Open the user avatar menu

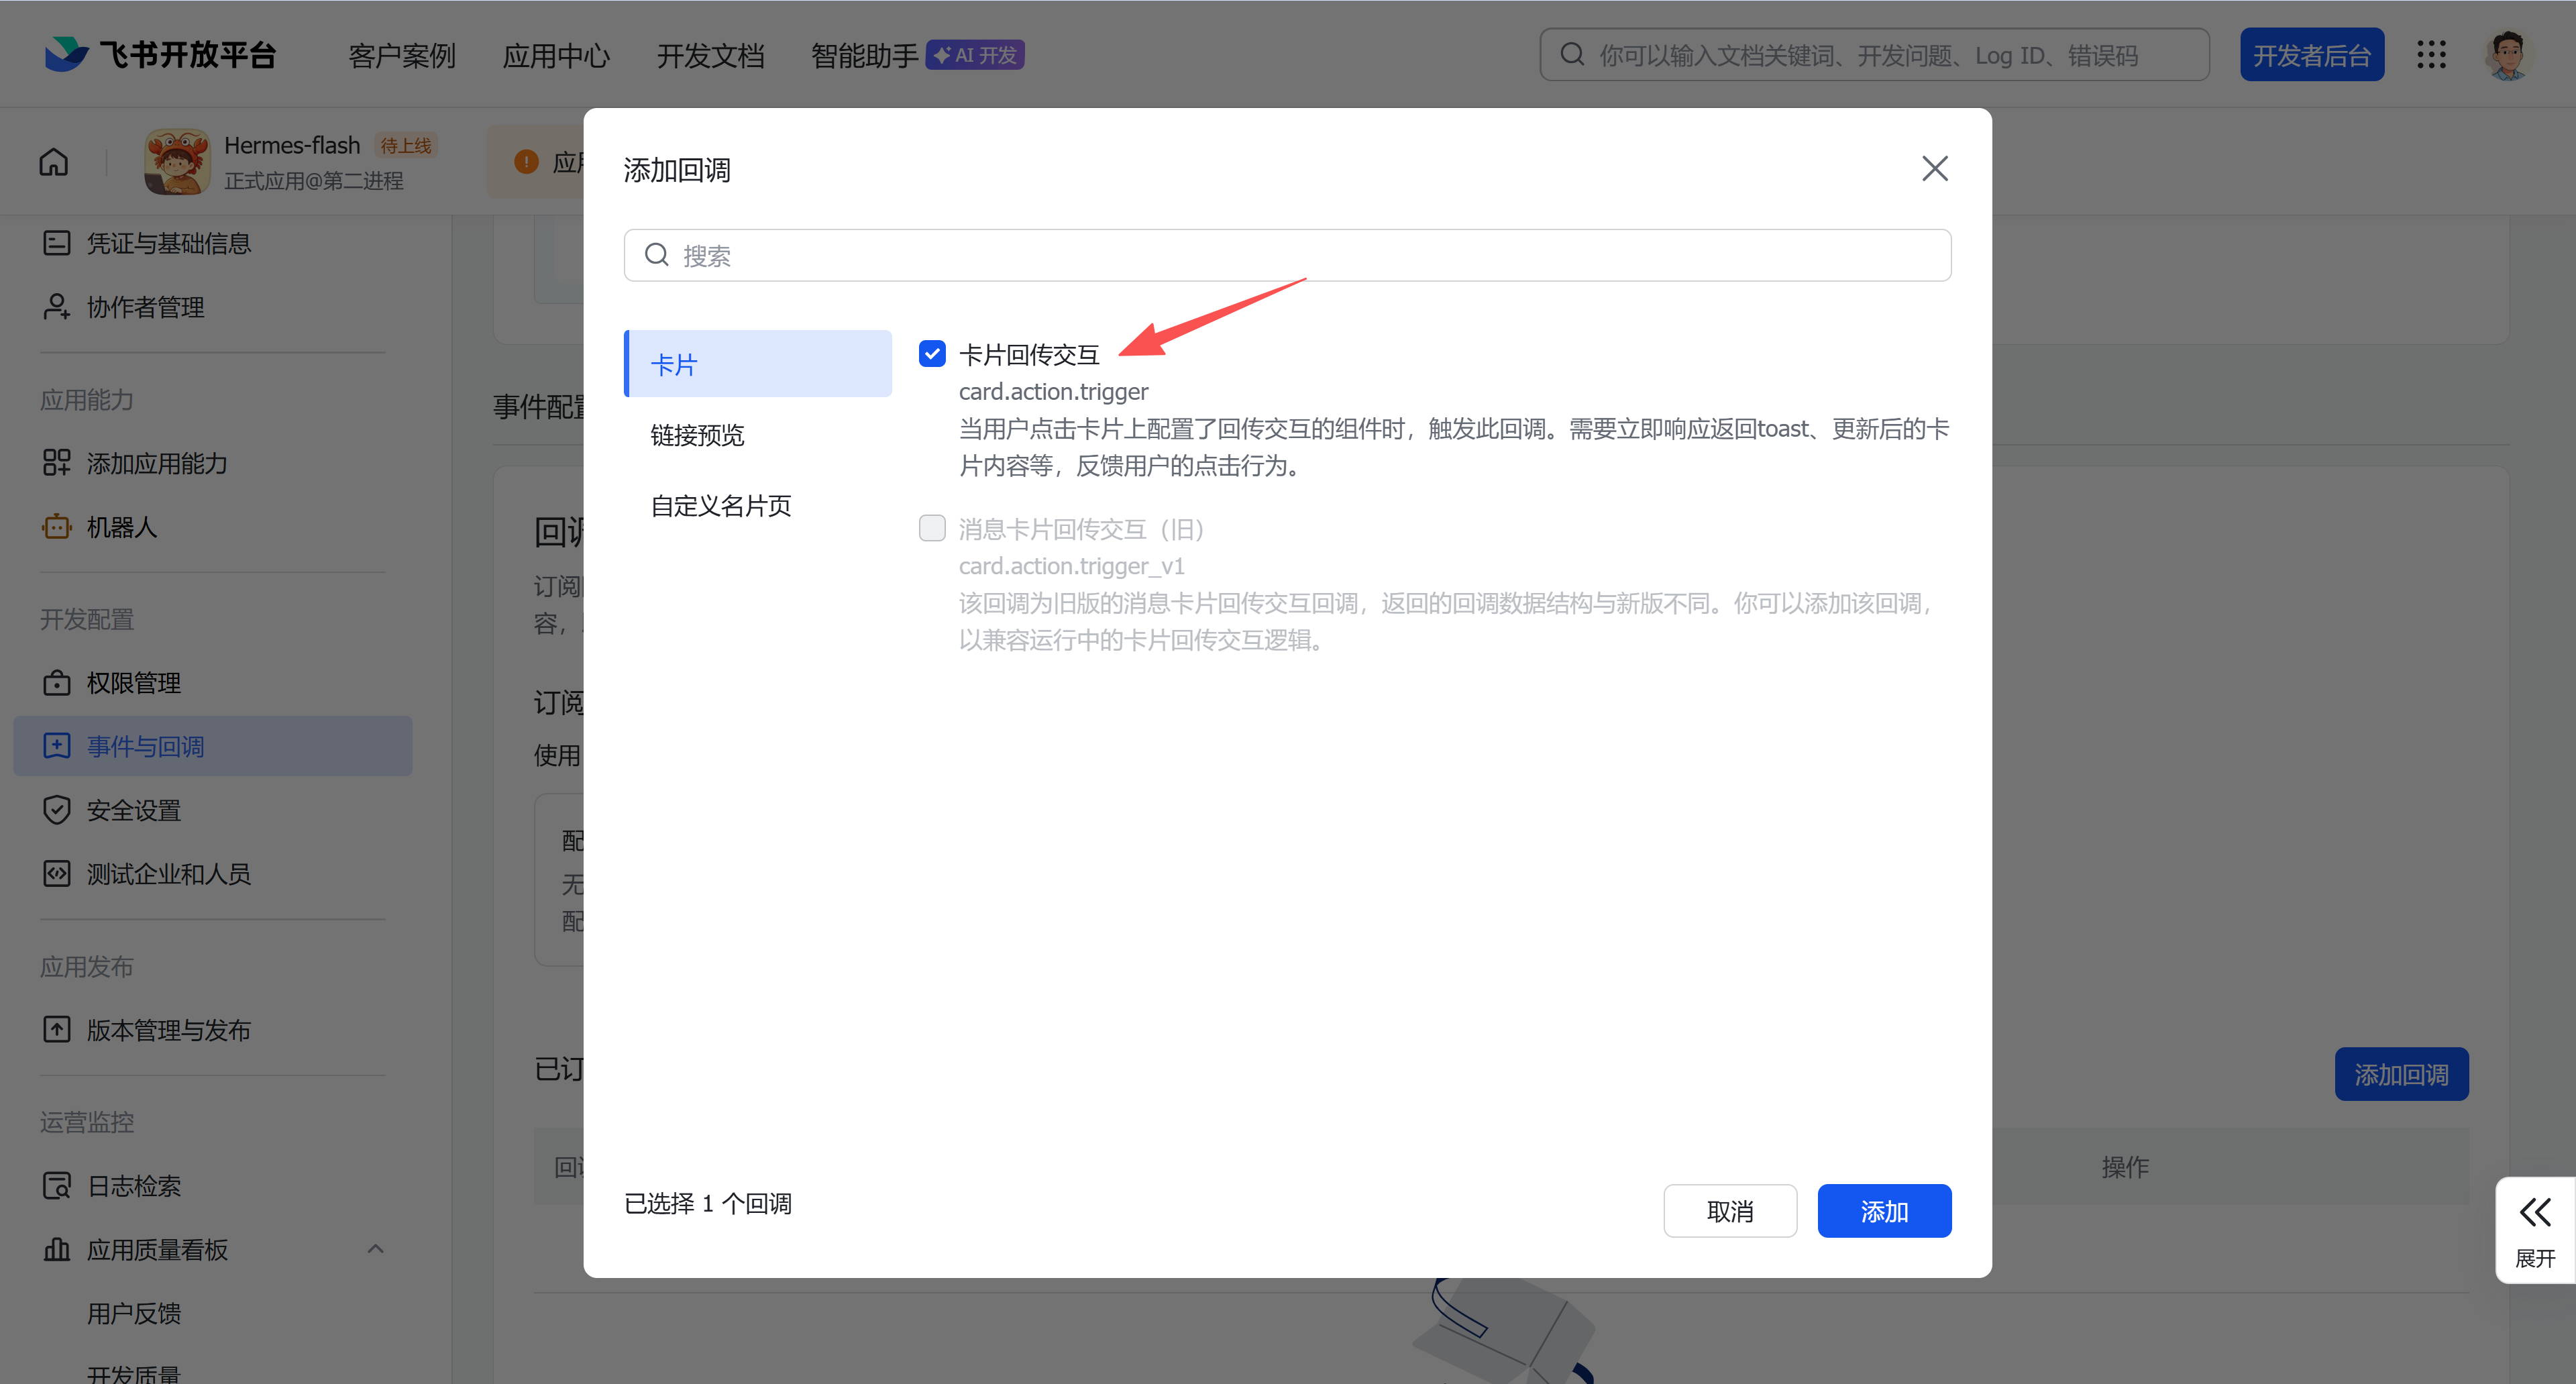[x=2507, y=54]
